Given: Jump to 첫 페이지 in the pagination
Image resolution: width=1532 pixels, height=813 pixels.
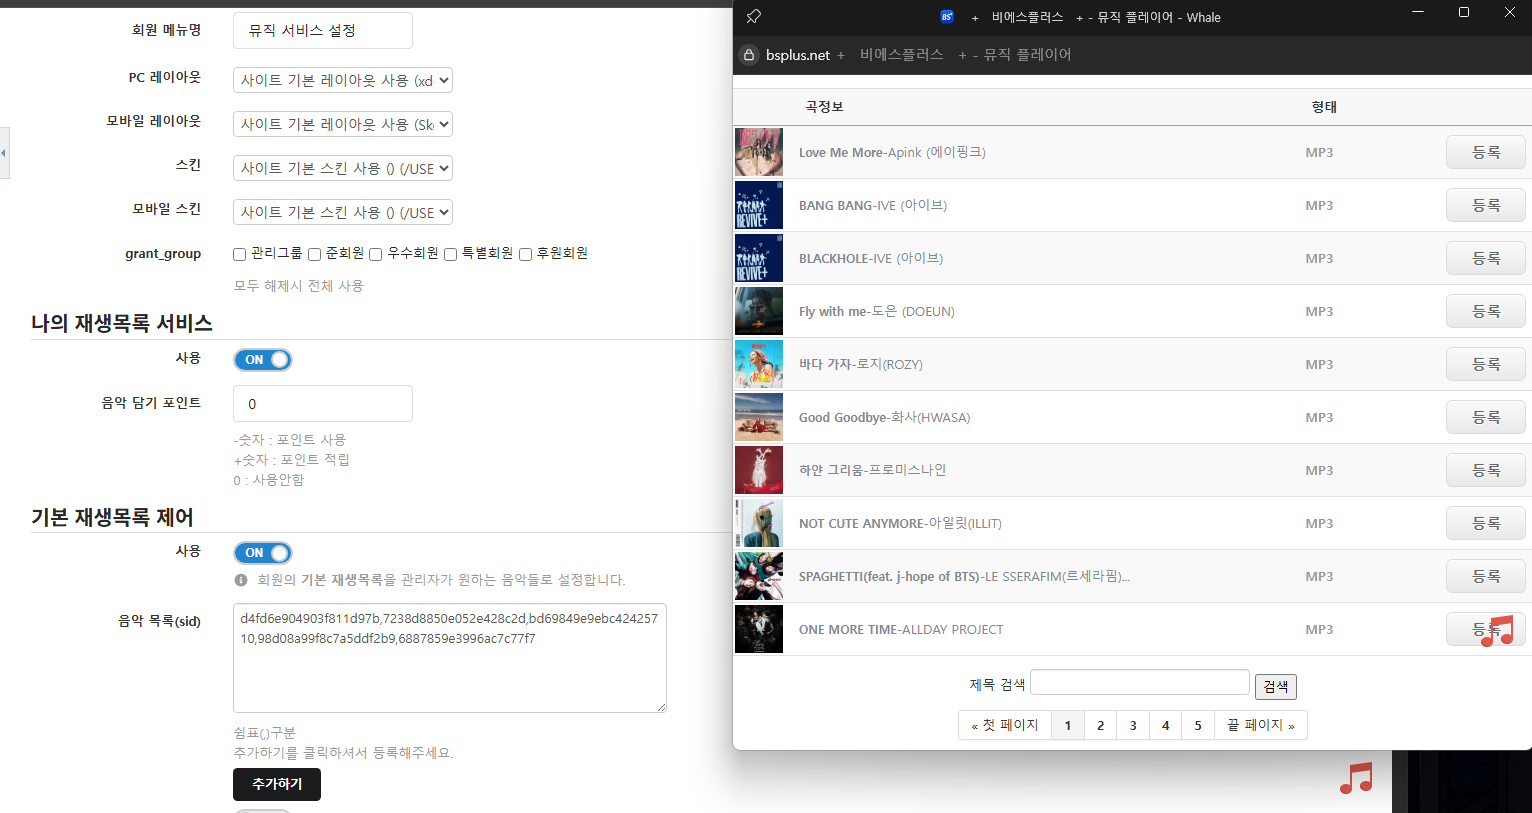Looking at the screenshot, I should [x=1005, y=725].
